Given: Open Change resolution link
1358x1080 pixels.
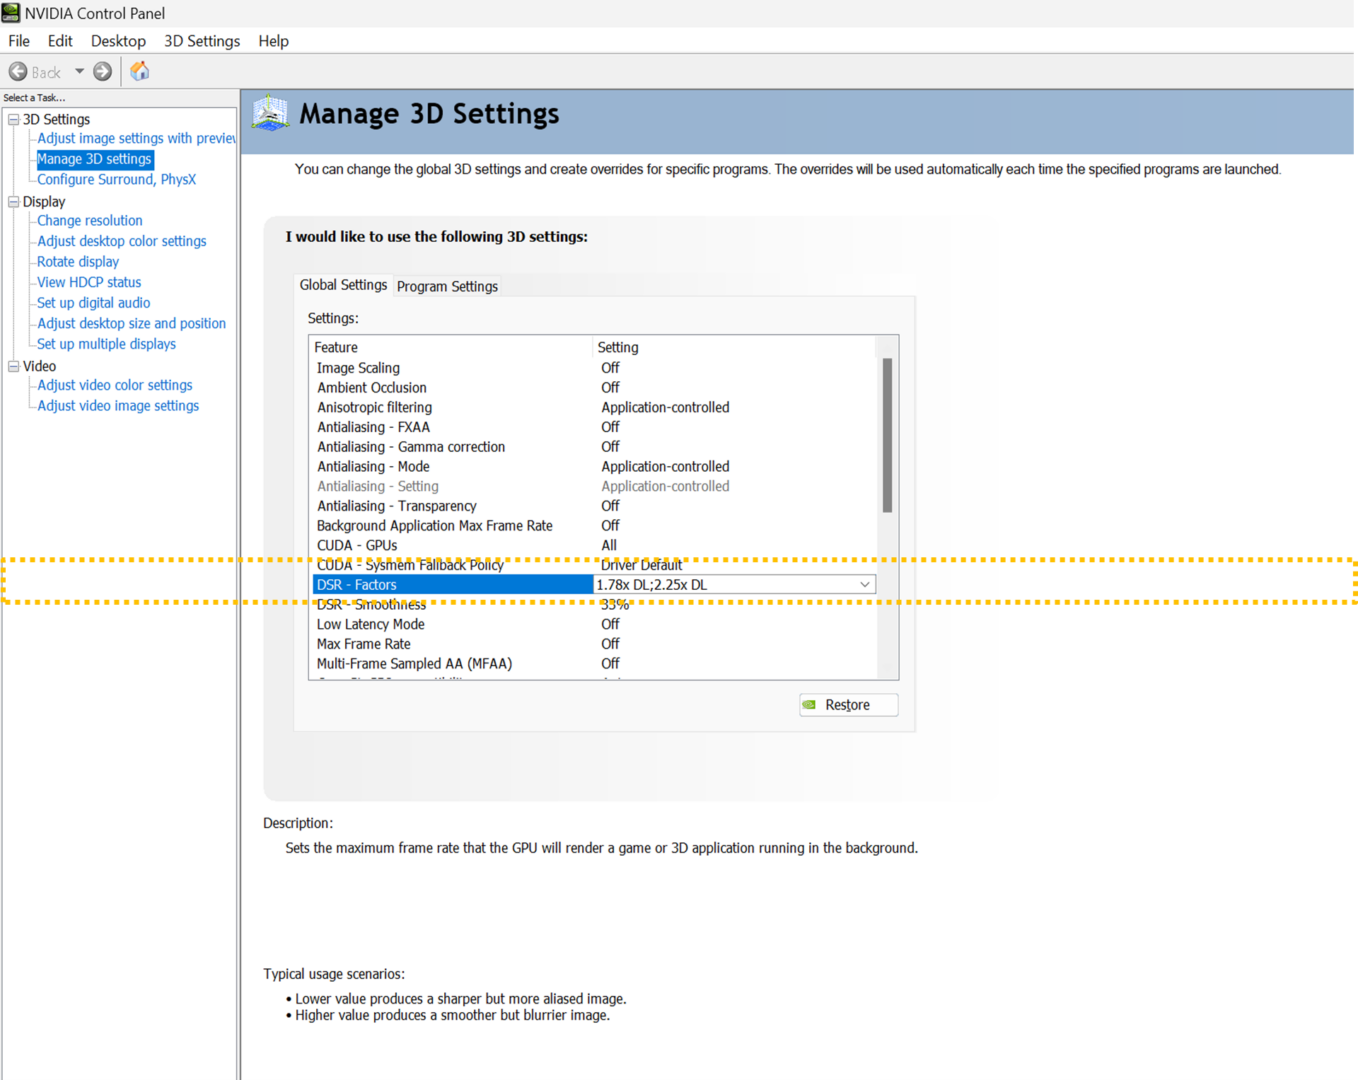Looking at the screenshot, I should [x=90, y=221].
